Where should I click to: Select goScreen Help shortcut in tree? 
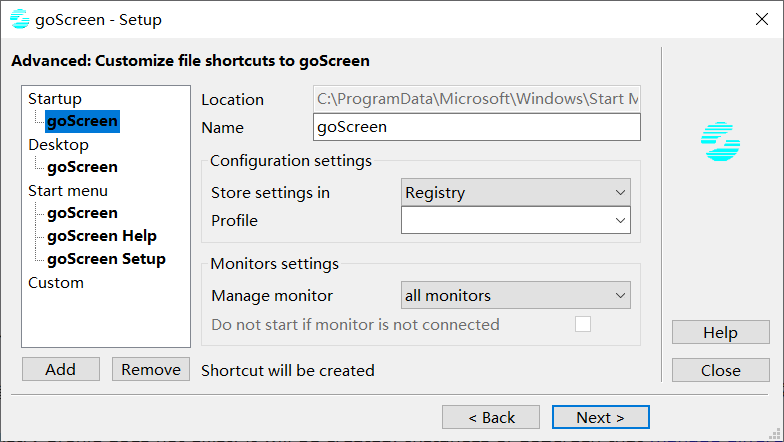(x=101, y=236)
